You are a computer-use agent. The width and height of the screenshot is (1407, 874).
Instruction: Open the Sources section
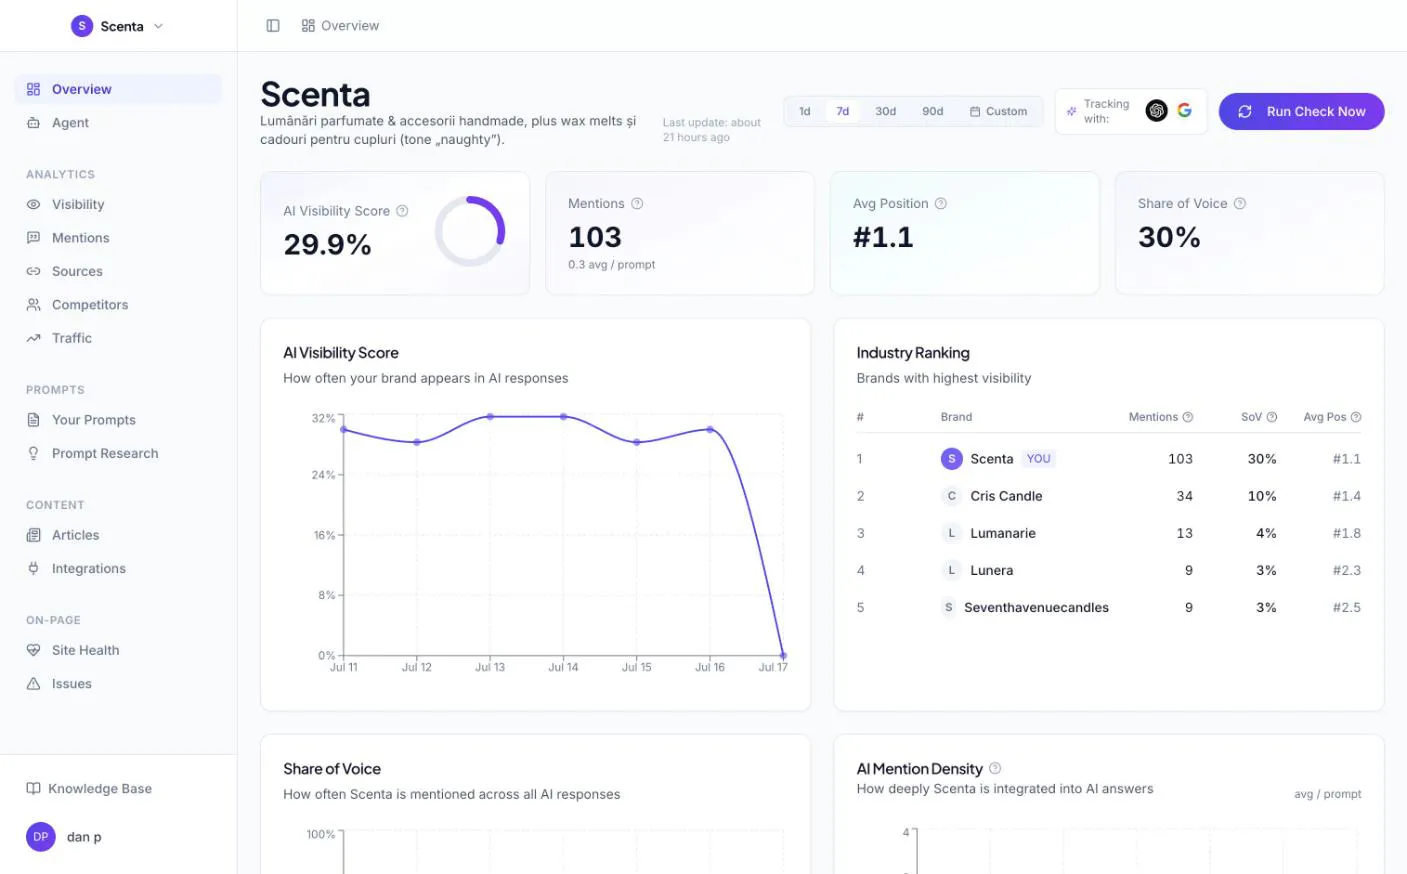118,271
